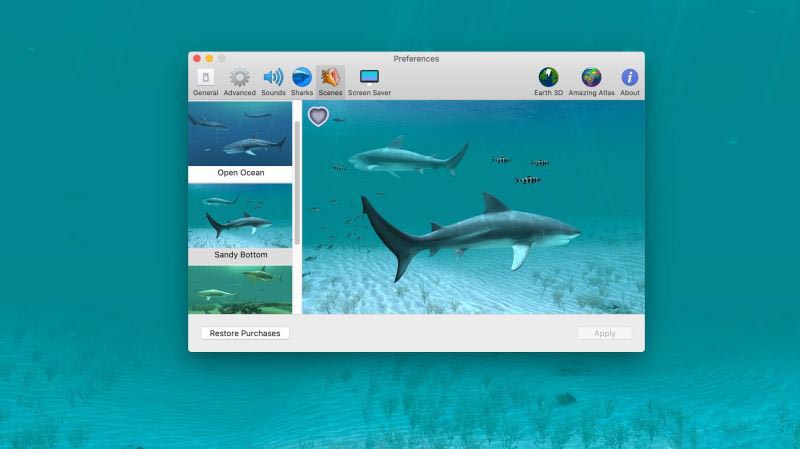The width and height of the screenshot is (800, 449).
Task: Click the Earth 3D globe icon
Action: click(548, 82)
